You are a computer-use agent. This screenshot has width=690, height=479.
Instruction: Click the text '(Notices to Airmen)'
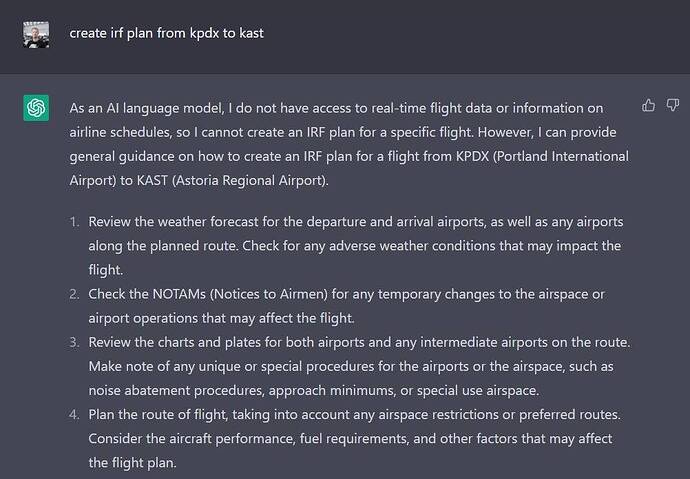268,294
